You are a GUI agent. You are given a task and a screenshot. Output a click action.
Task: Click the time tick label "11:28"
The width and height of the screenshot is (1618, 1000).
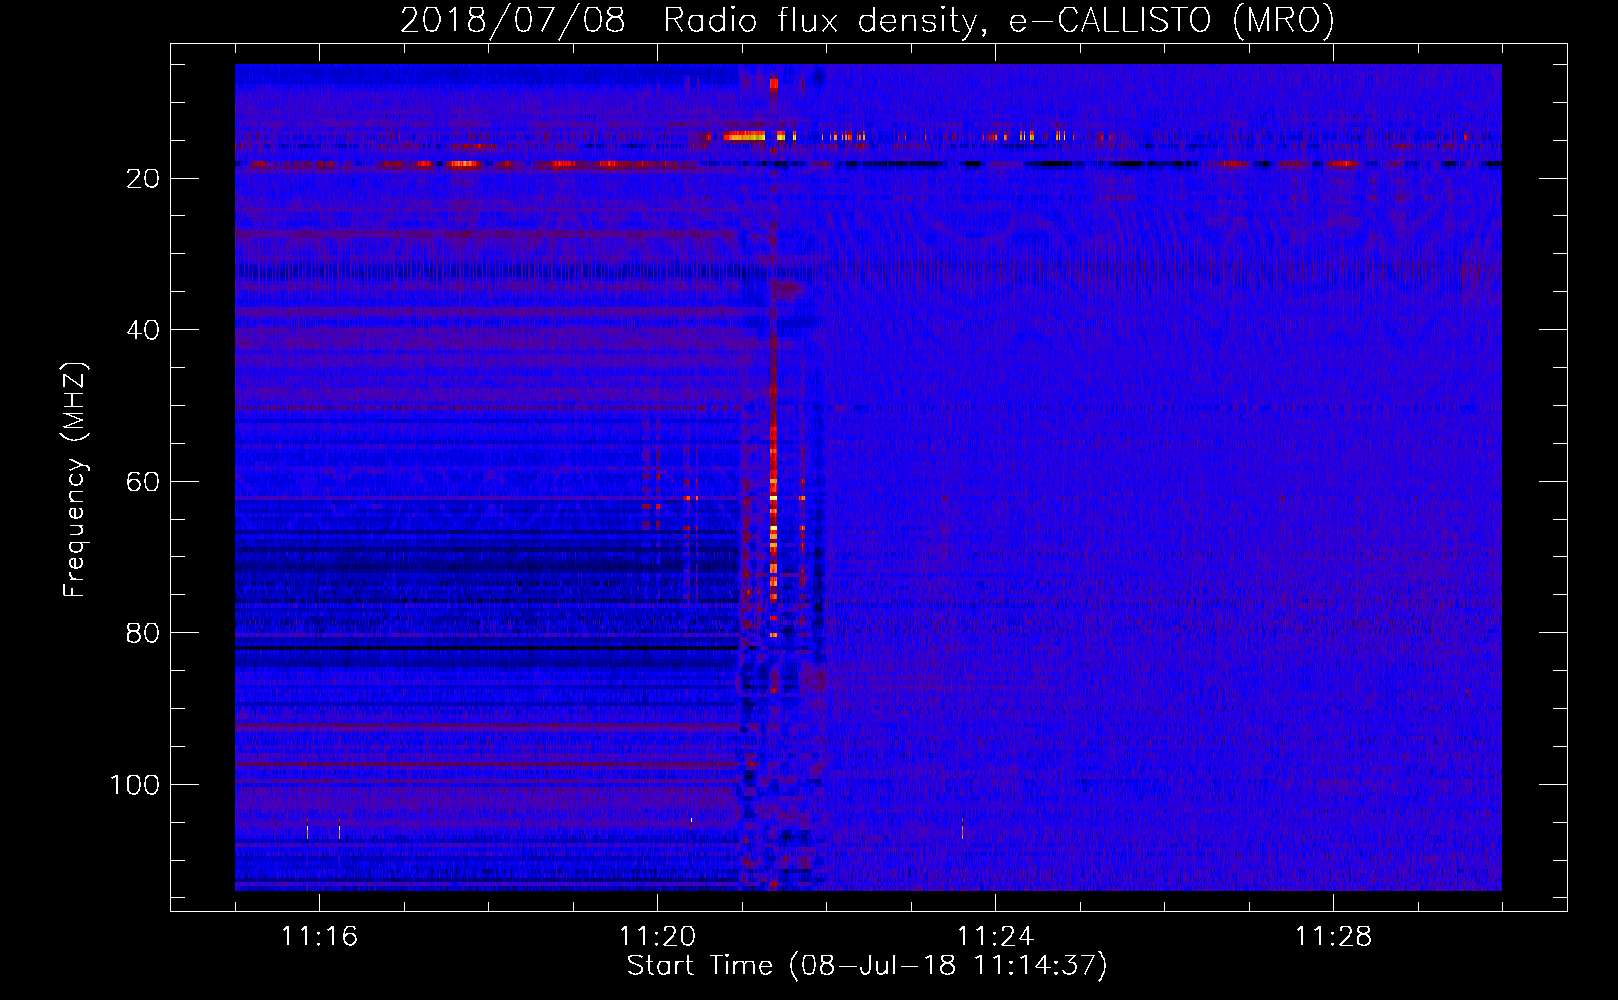pos(1333,937)
